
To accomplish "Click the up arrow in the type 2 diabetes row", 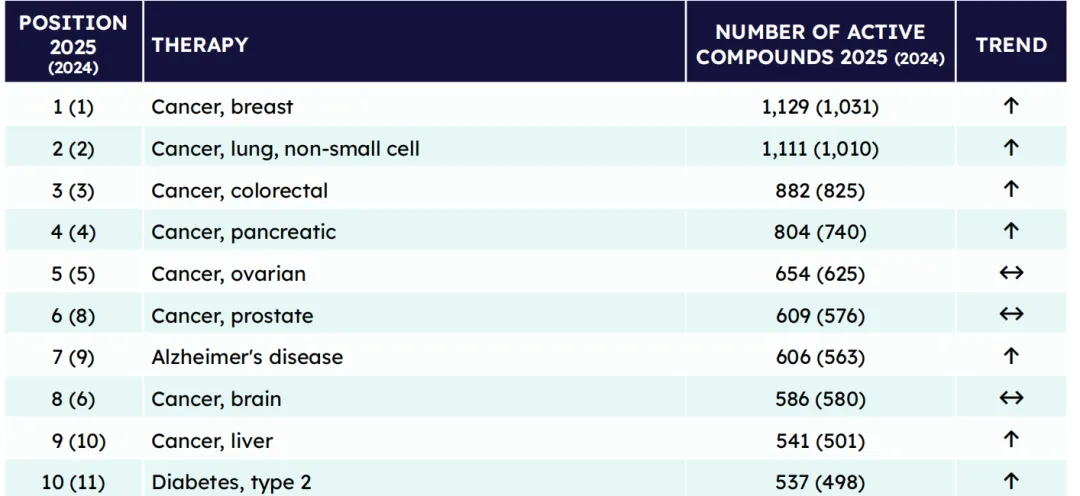I will click(x=1011, y=481).
